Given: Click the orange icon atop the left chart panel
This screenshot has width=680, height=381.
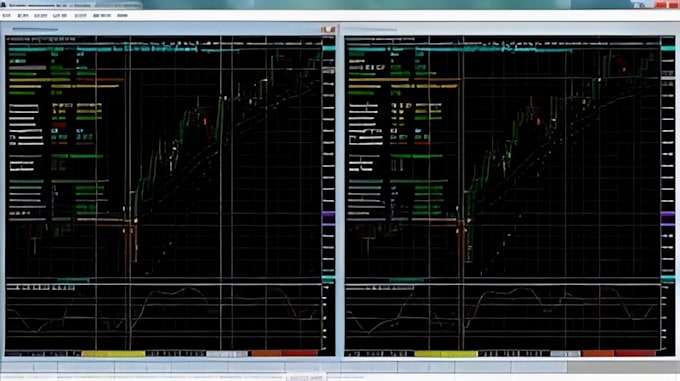Looking at the screenshot, I should [x=328, y=29].
